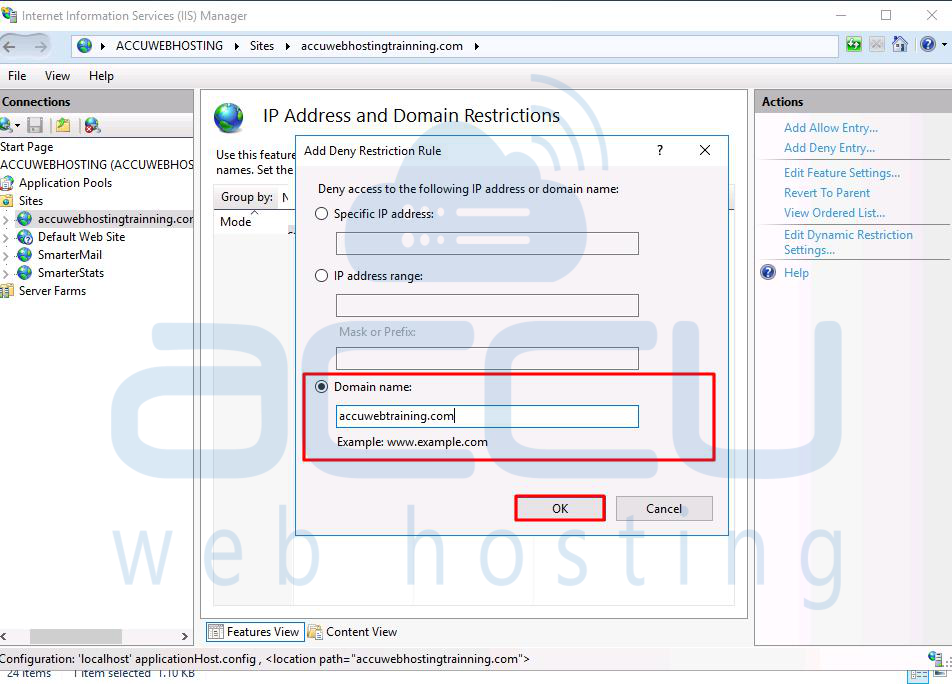Click the Forward navigation arrow
The image size is (952, 684).
tap(40, 46)
